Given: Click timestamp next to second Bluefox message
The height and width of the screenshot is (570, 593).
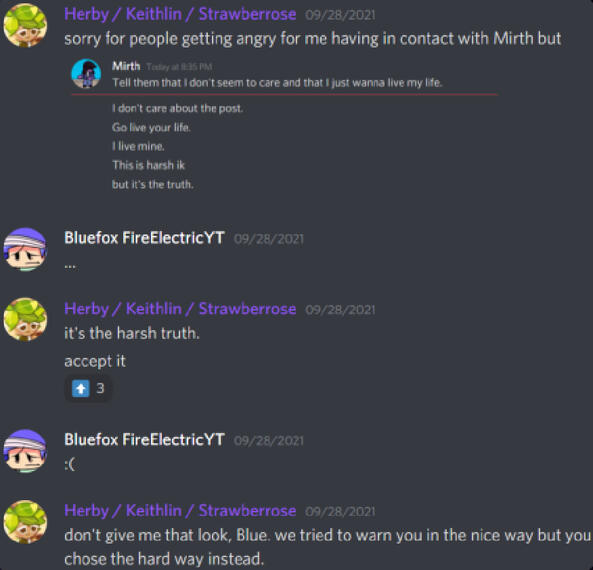Looking at the screenshot, I should [x=269, y=441].
